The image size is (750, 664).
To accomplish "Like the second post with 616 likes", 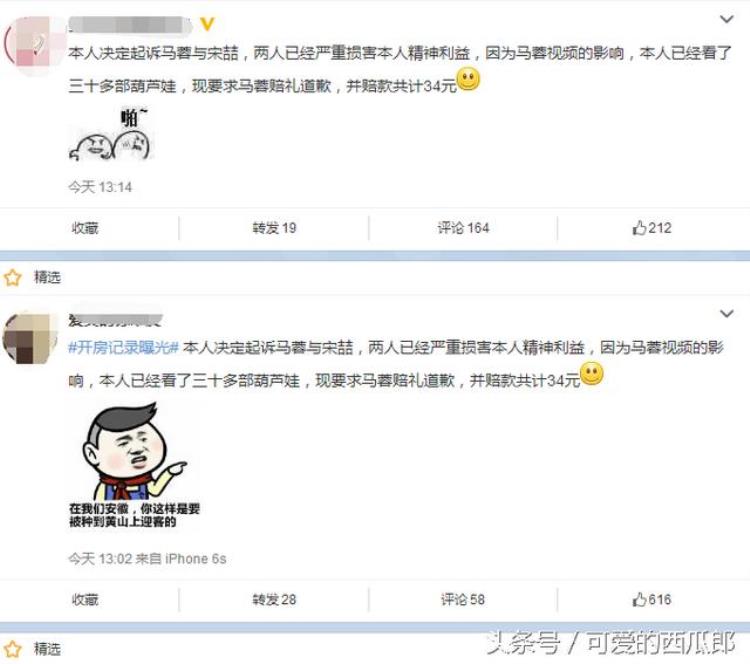I will coord(651,599).
